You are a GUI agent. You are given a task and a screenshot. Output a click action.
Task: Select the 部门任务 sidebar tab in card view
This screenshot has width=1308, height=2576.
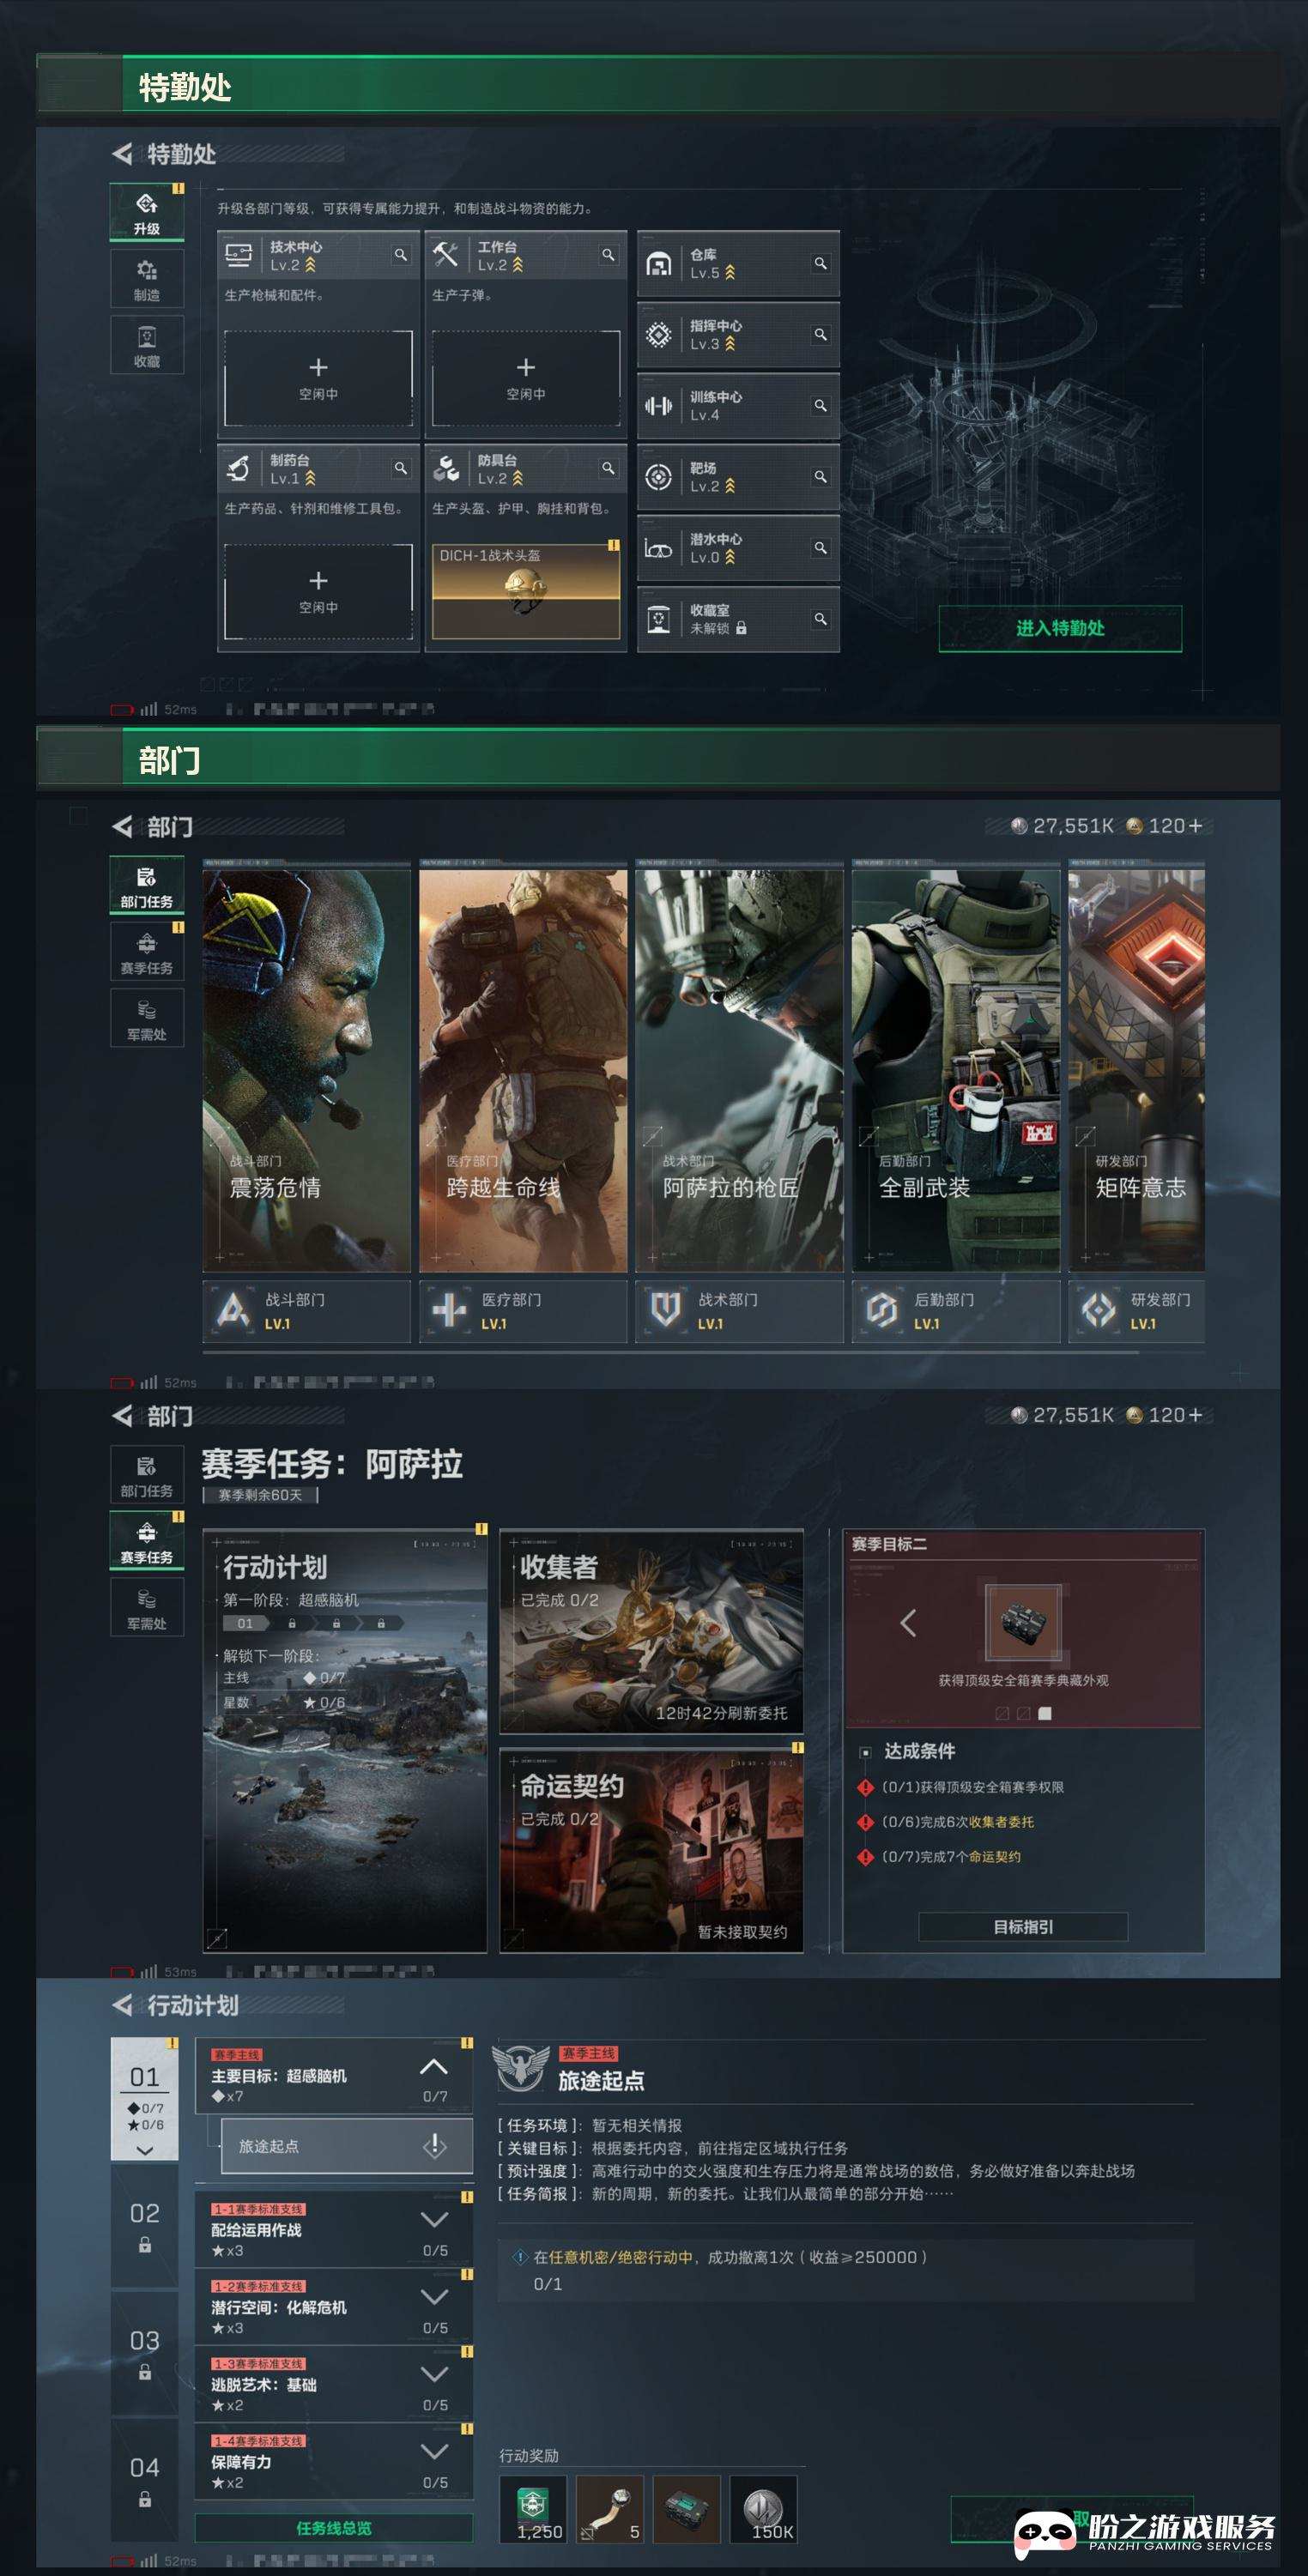[x=147, y=885]
